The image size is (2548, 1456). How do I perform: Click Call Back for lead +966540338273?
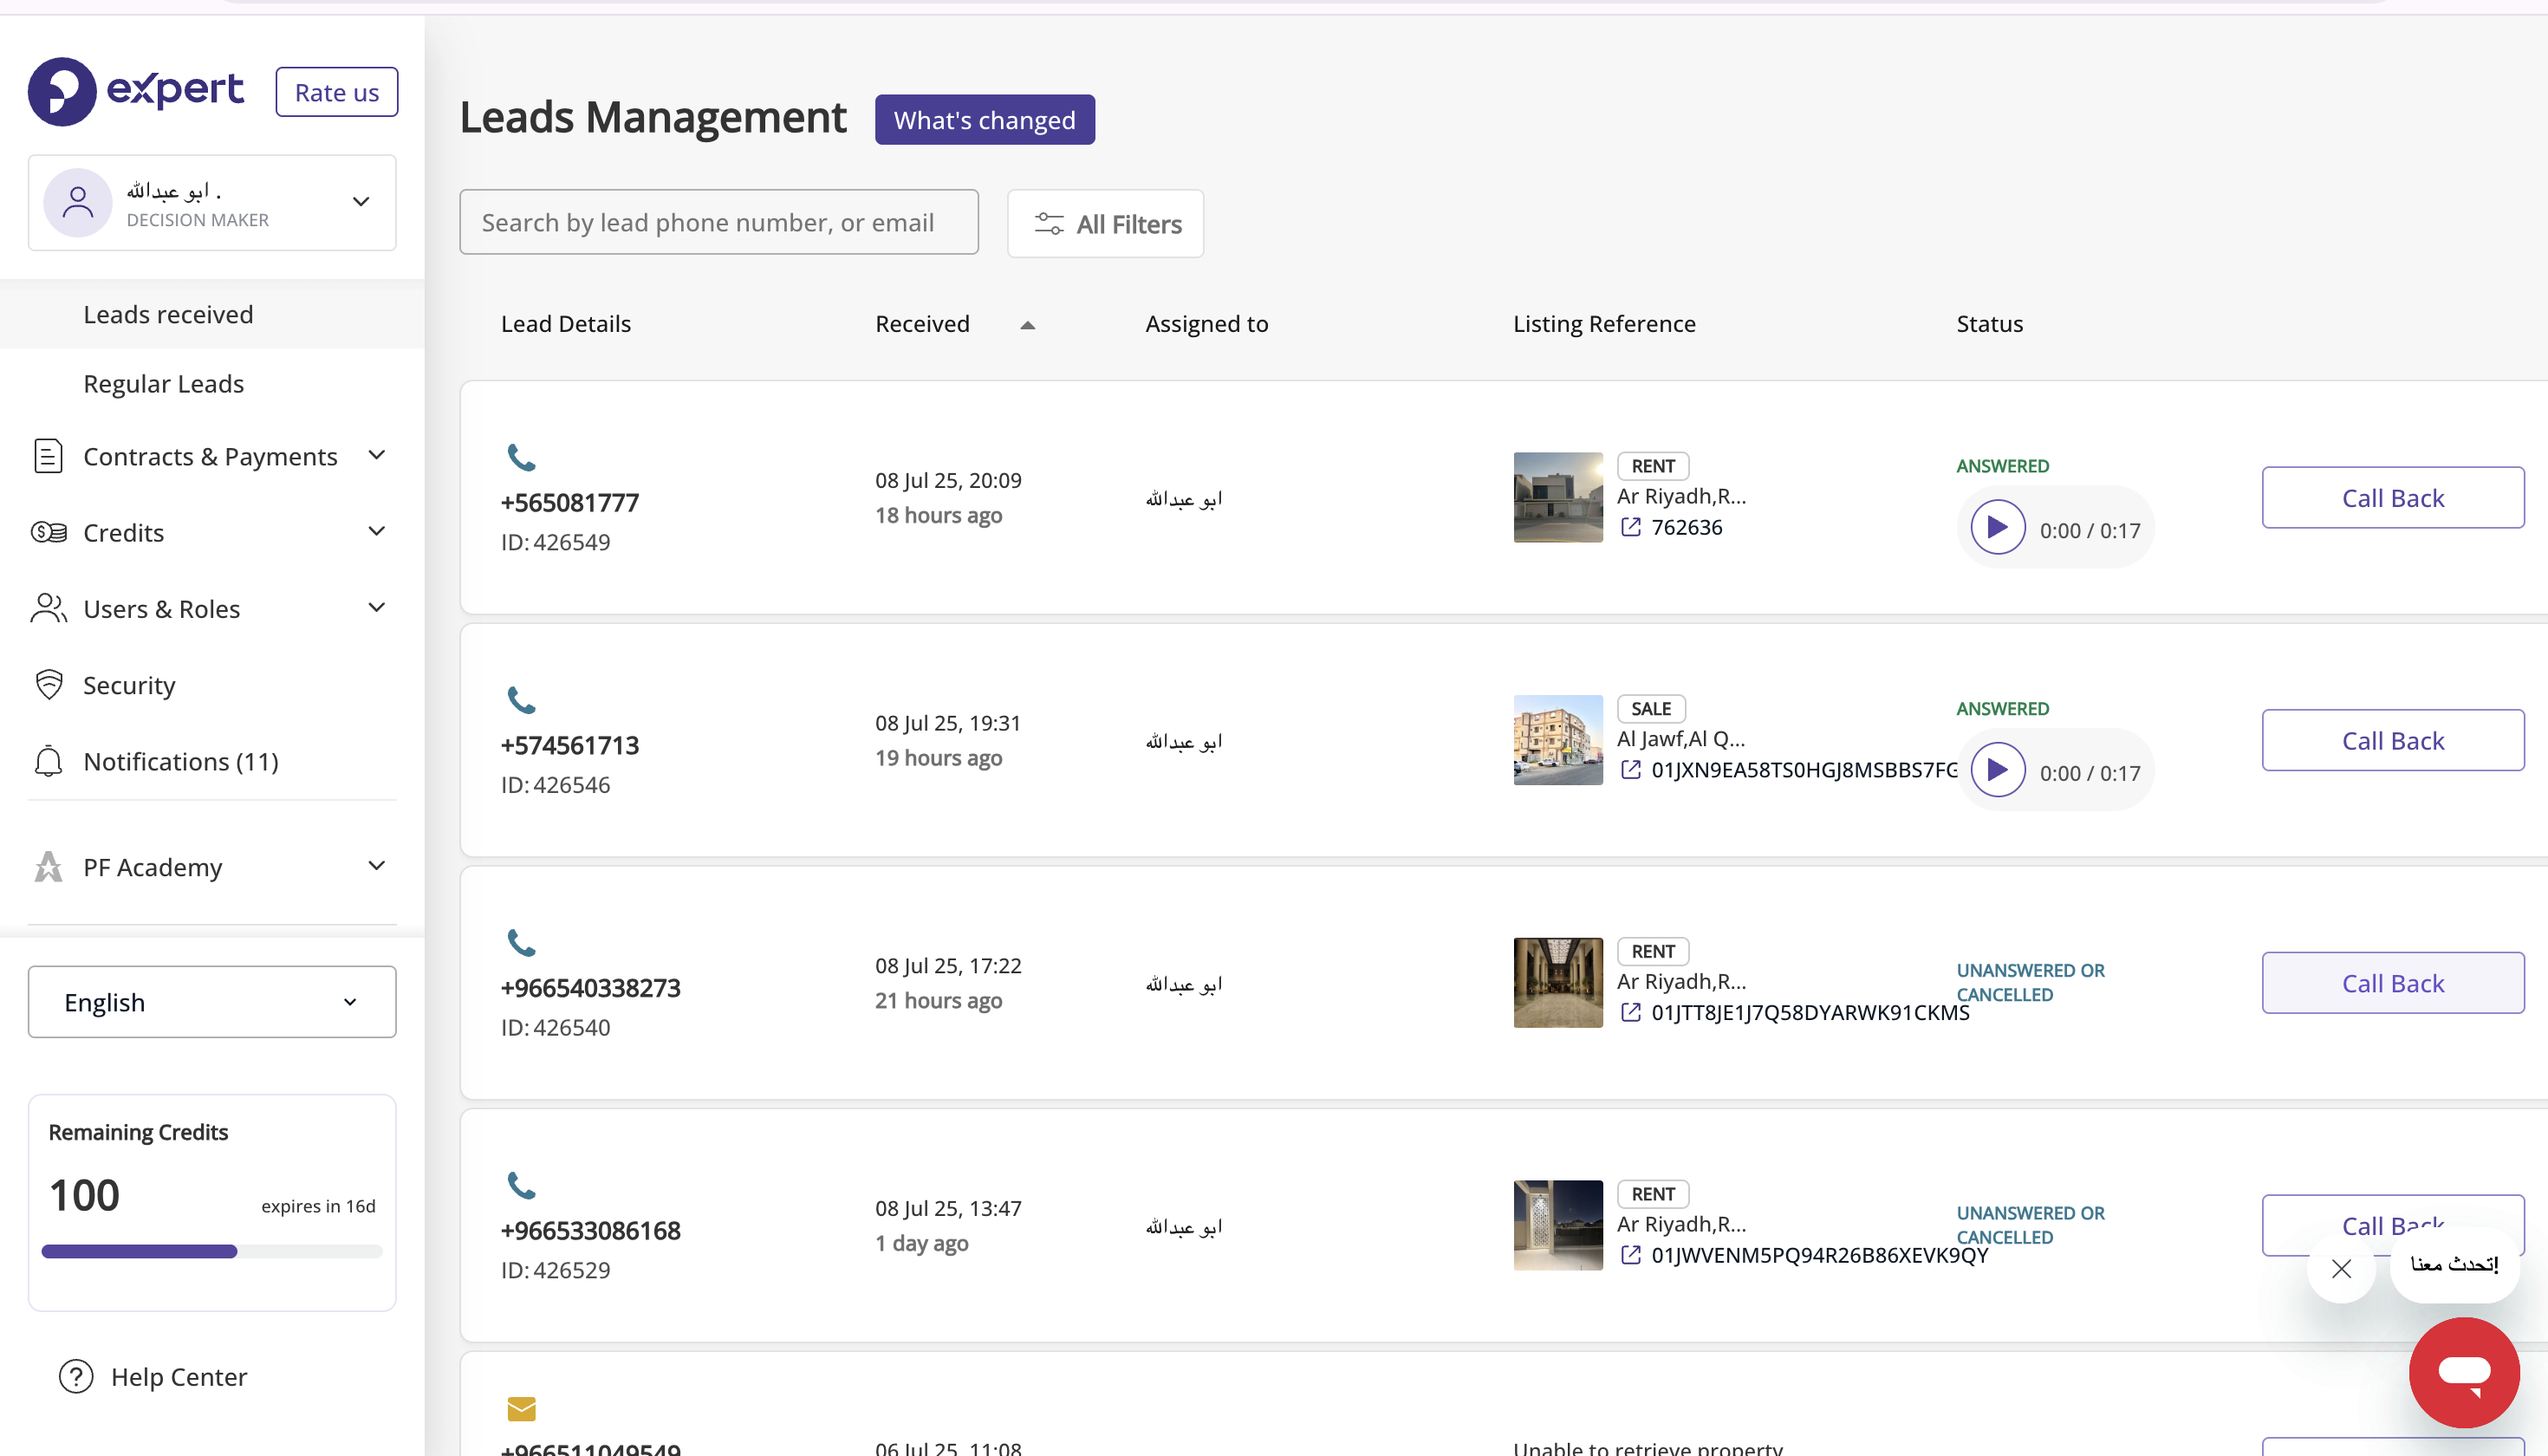tap(2392, 983)
